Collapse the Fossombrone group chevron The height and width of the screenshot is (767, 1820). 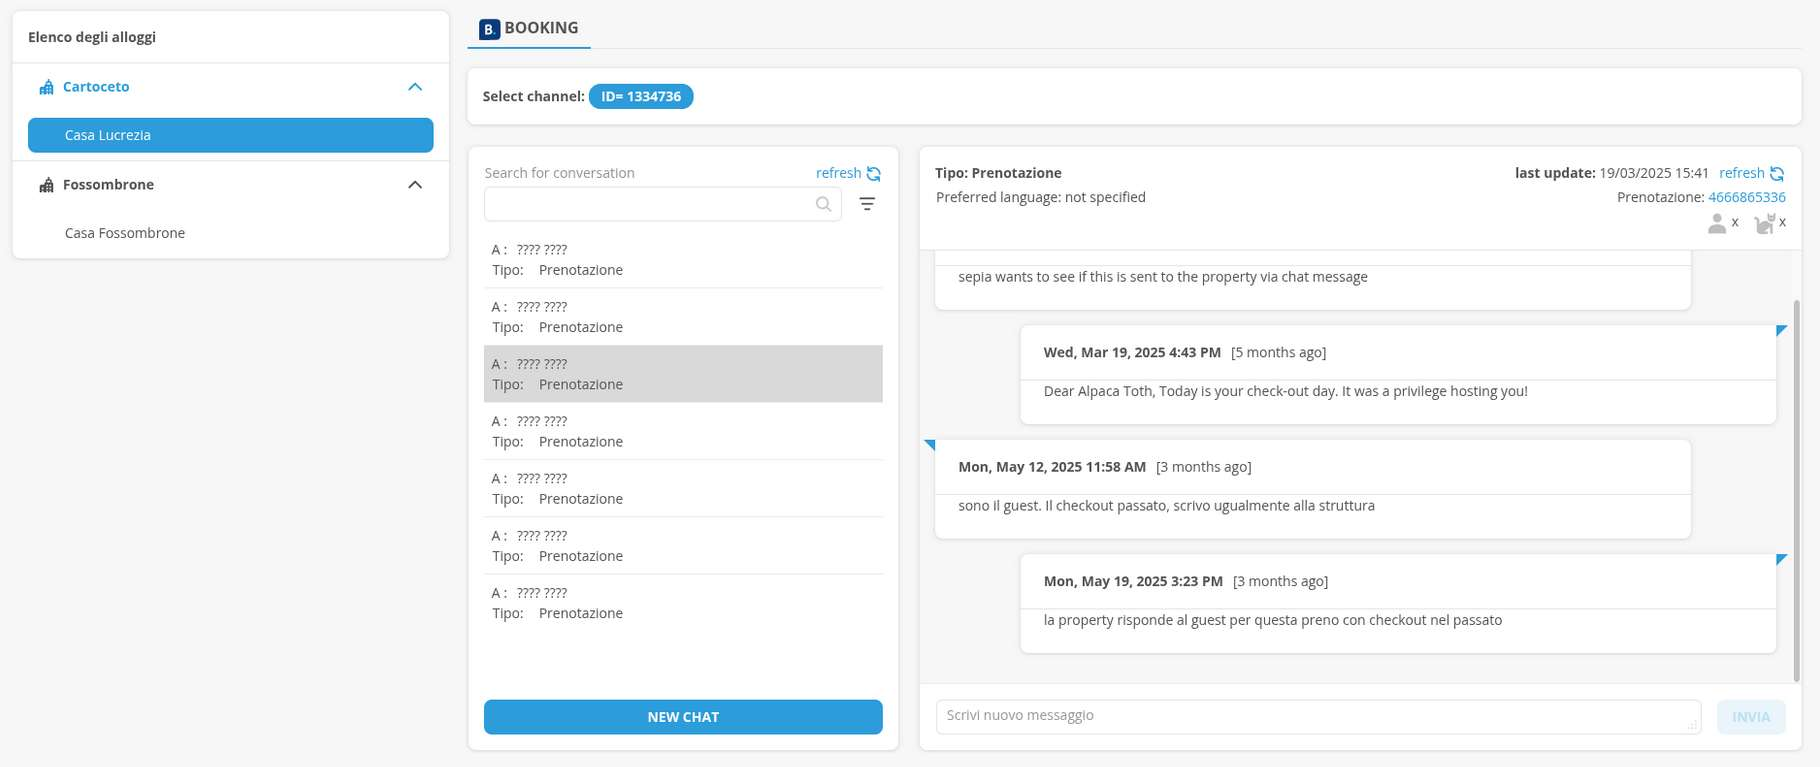point(415,185)
